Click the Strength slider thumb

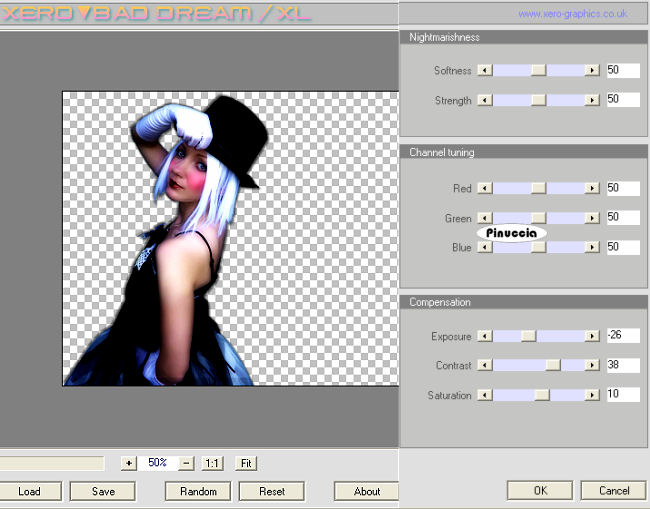tap(538, 100)
